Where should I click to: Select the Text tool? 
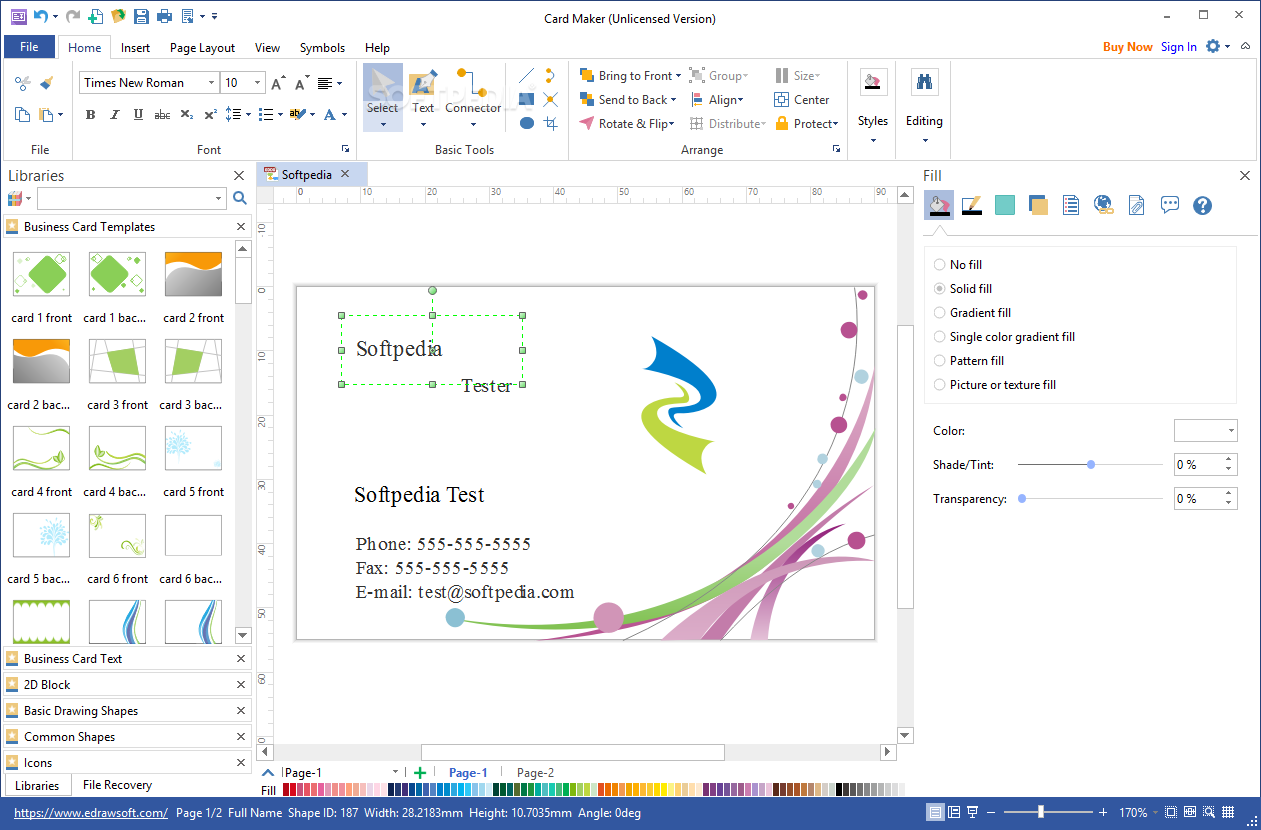(423, 96)
